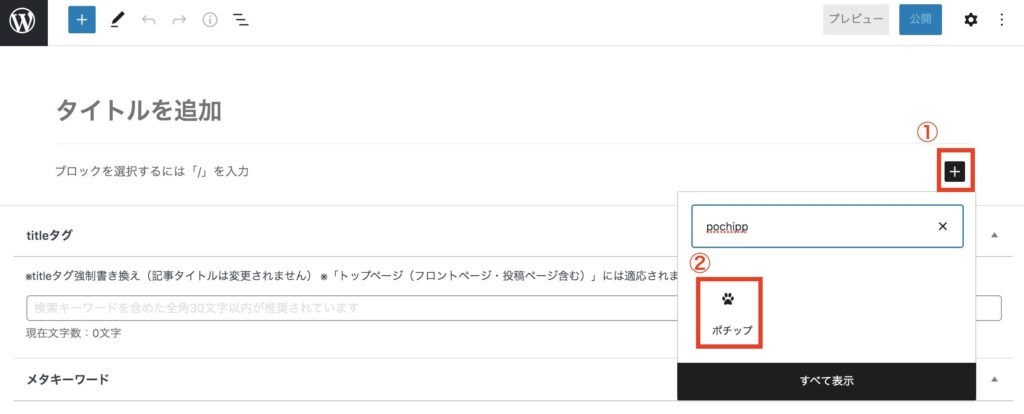
Task: Click the block search field with pochipp
Action: [x=827, y=226]
